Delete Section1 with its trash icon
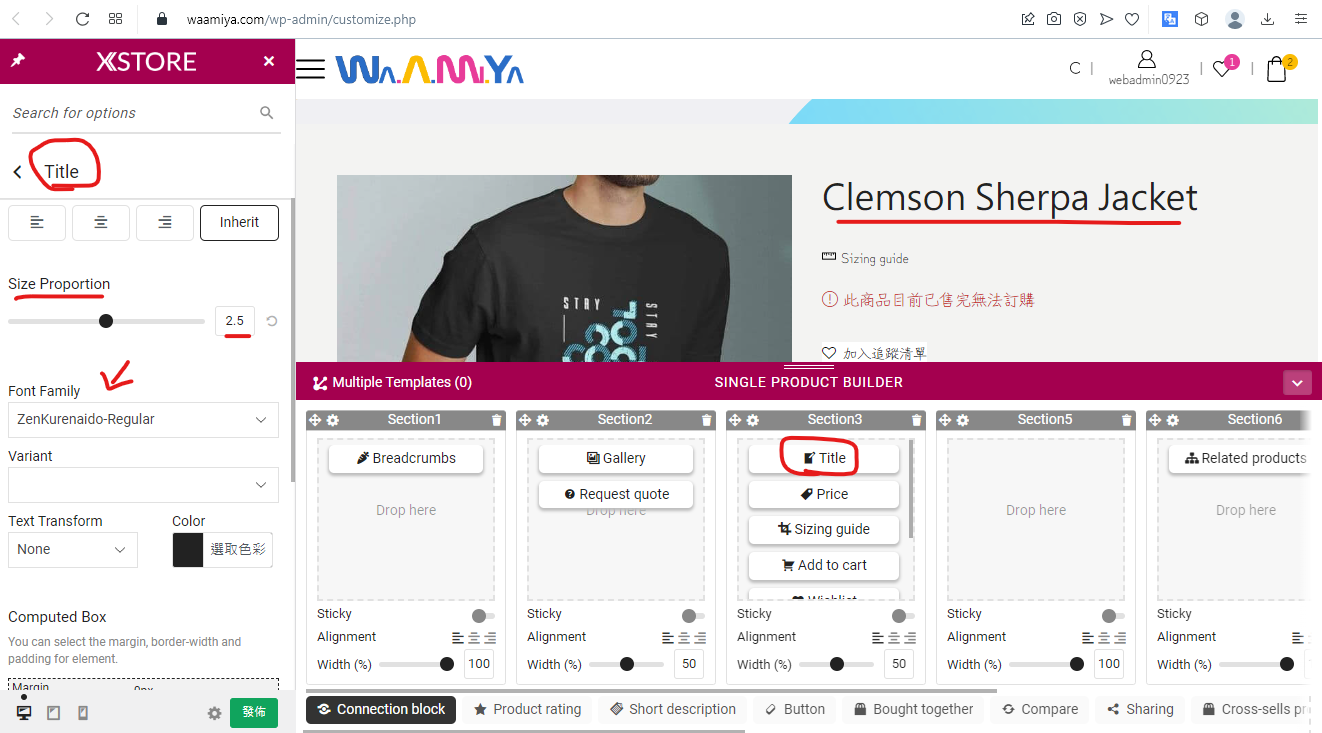The image size is (1322, 733). (x=497, y=420)
